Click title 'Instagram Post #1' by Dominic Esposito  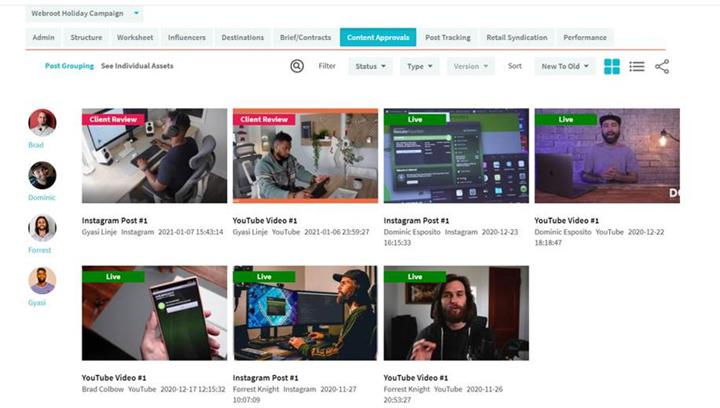coord(416,220)
